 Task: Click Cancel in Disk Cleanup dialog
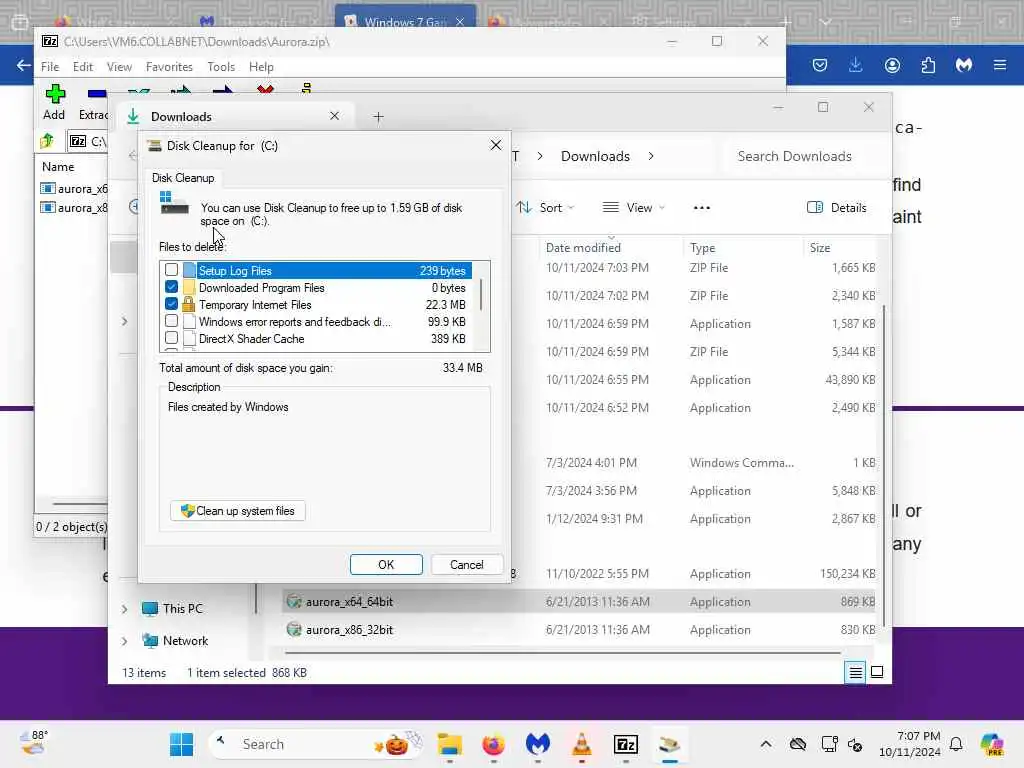[x=466, y=564]
